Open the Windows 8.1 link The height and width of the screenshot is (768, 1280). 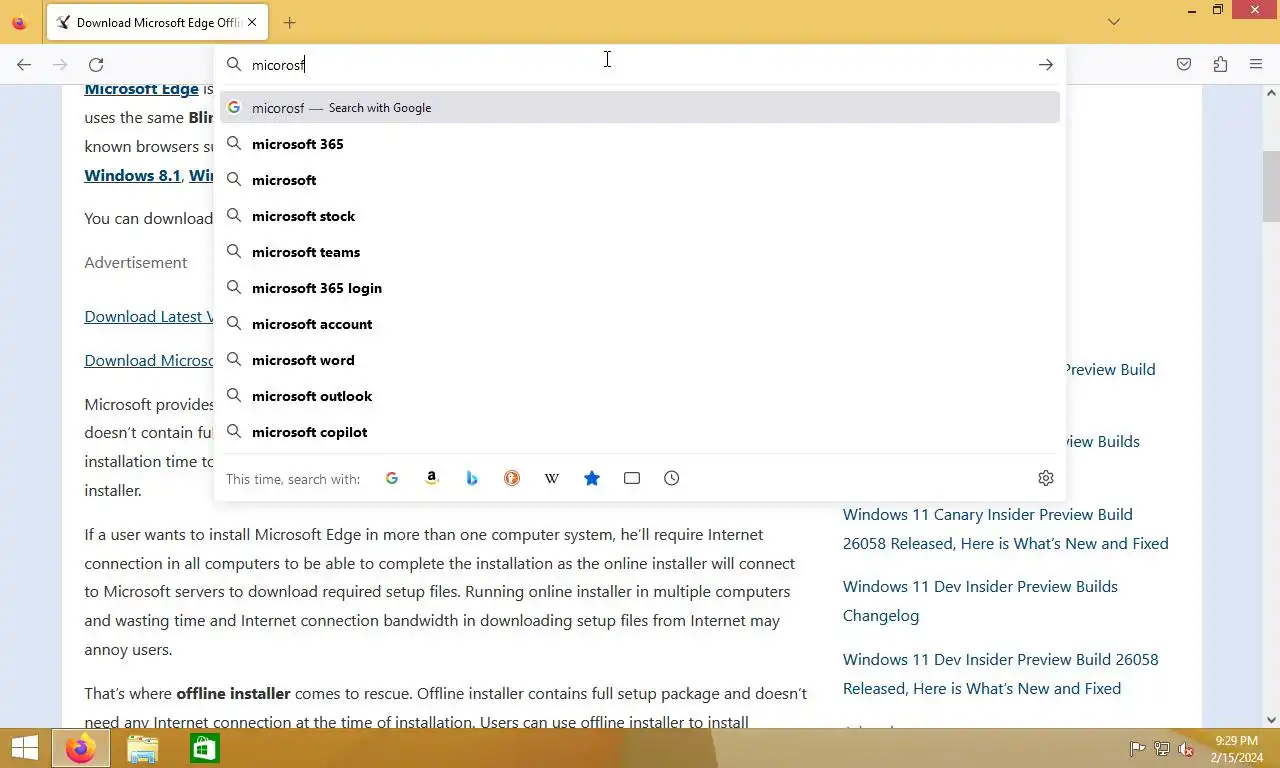pyautogui.click(x=132, y=175)
